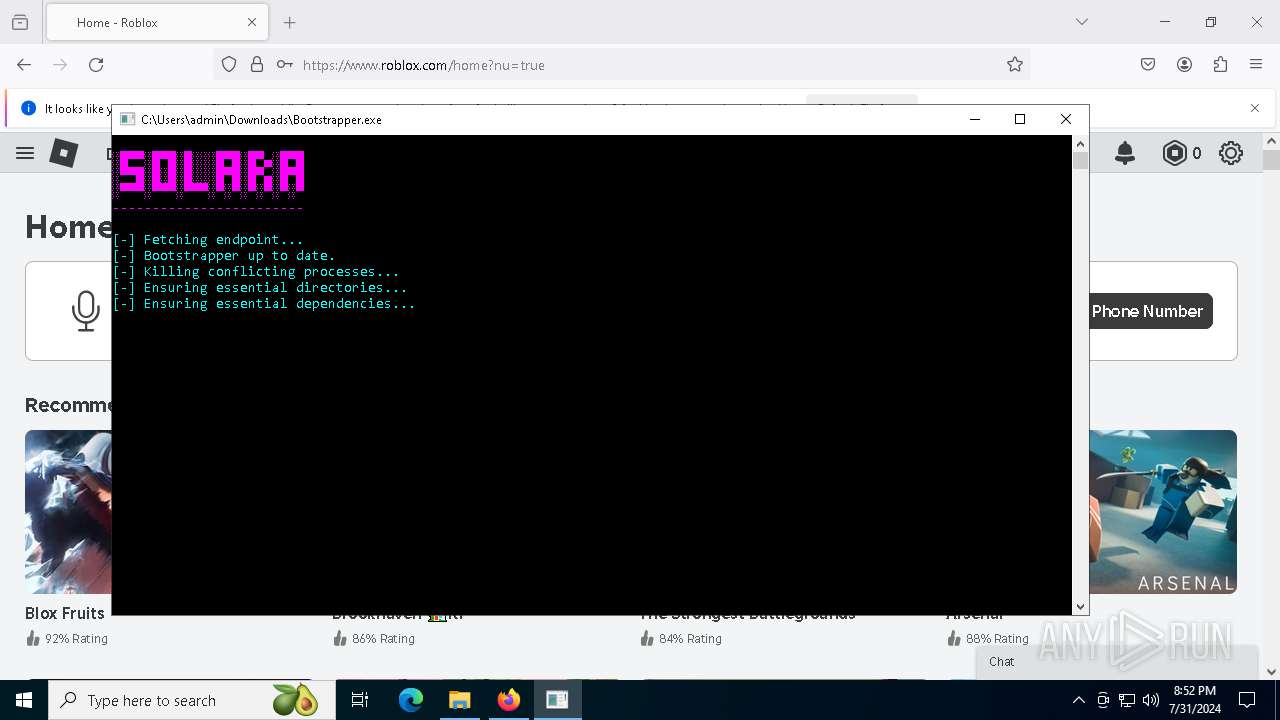Open the Arsenal game thumbnail

pyautogui.click(x=1163, y=512)
